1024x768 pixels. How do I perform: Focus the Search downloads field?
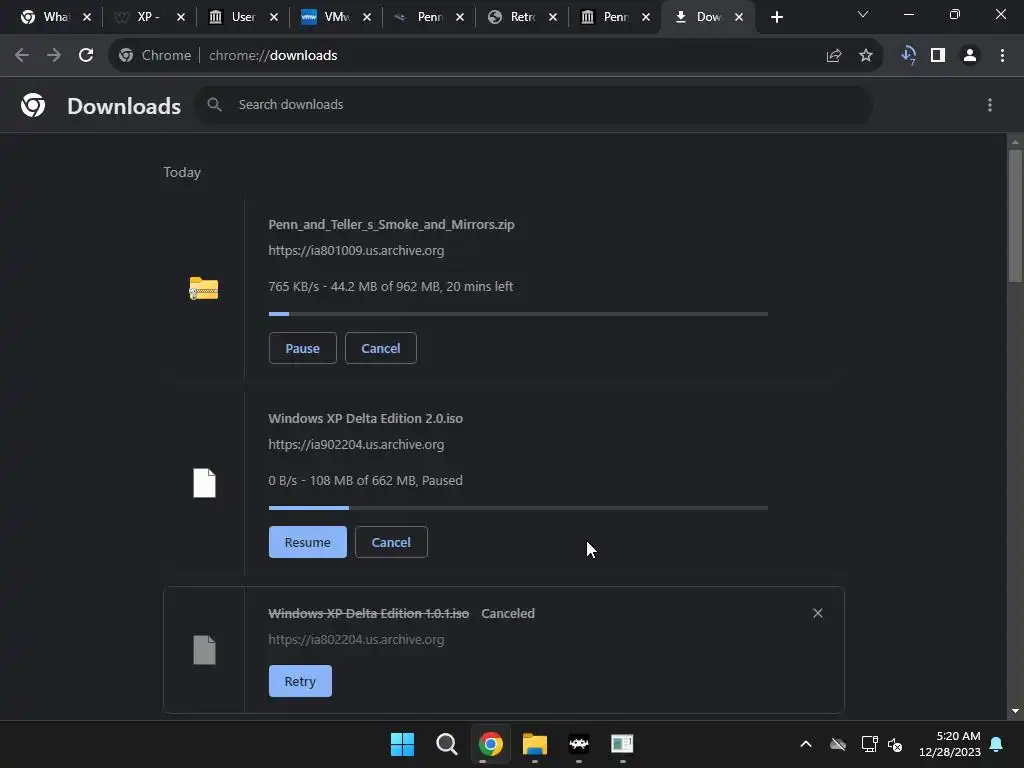coord(534,104)
